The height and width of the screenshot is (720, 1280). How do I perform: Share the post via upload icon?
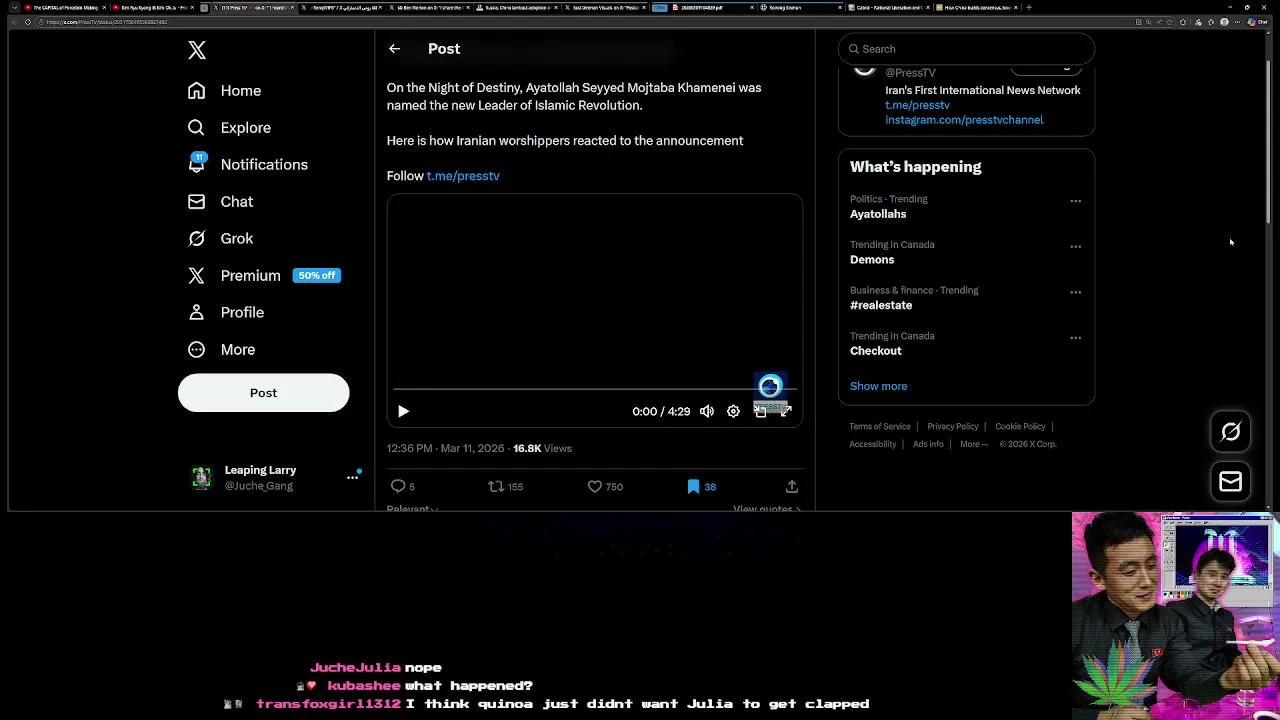click(x=792, y=487)
